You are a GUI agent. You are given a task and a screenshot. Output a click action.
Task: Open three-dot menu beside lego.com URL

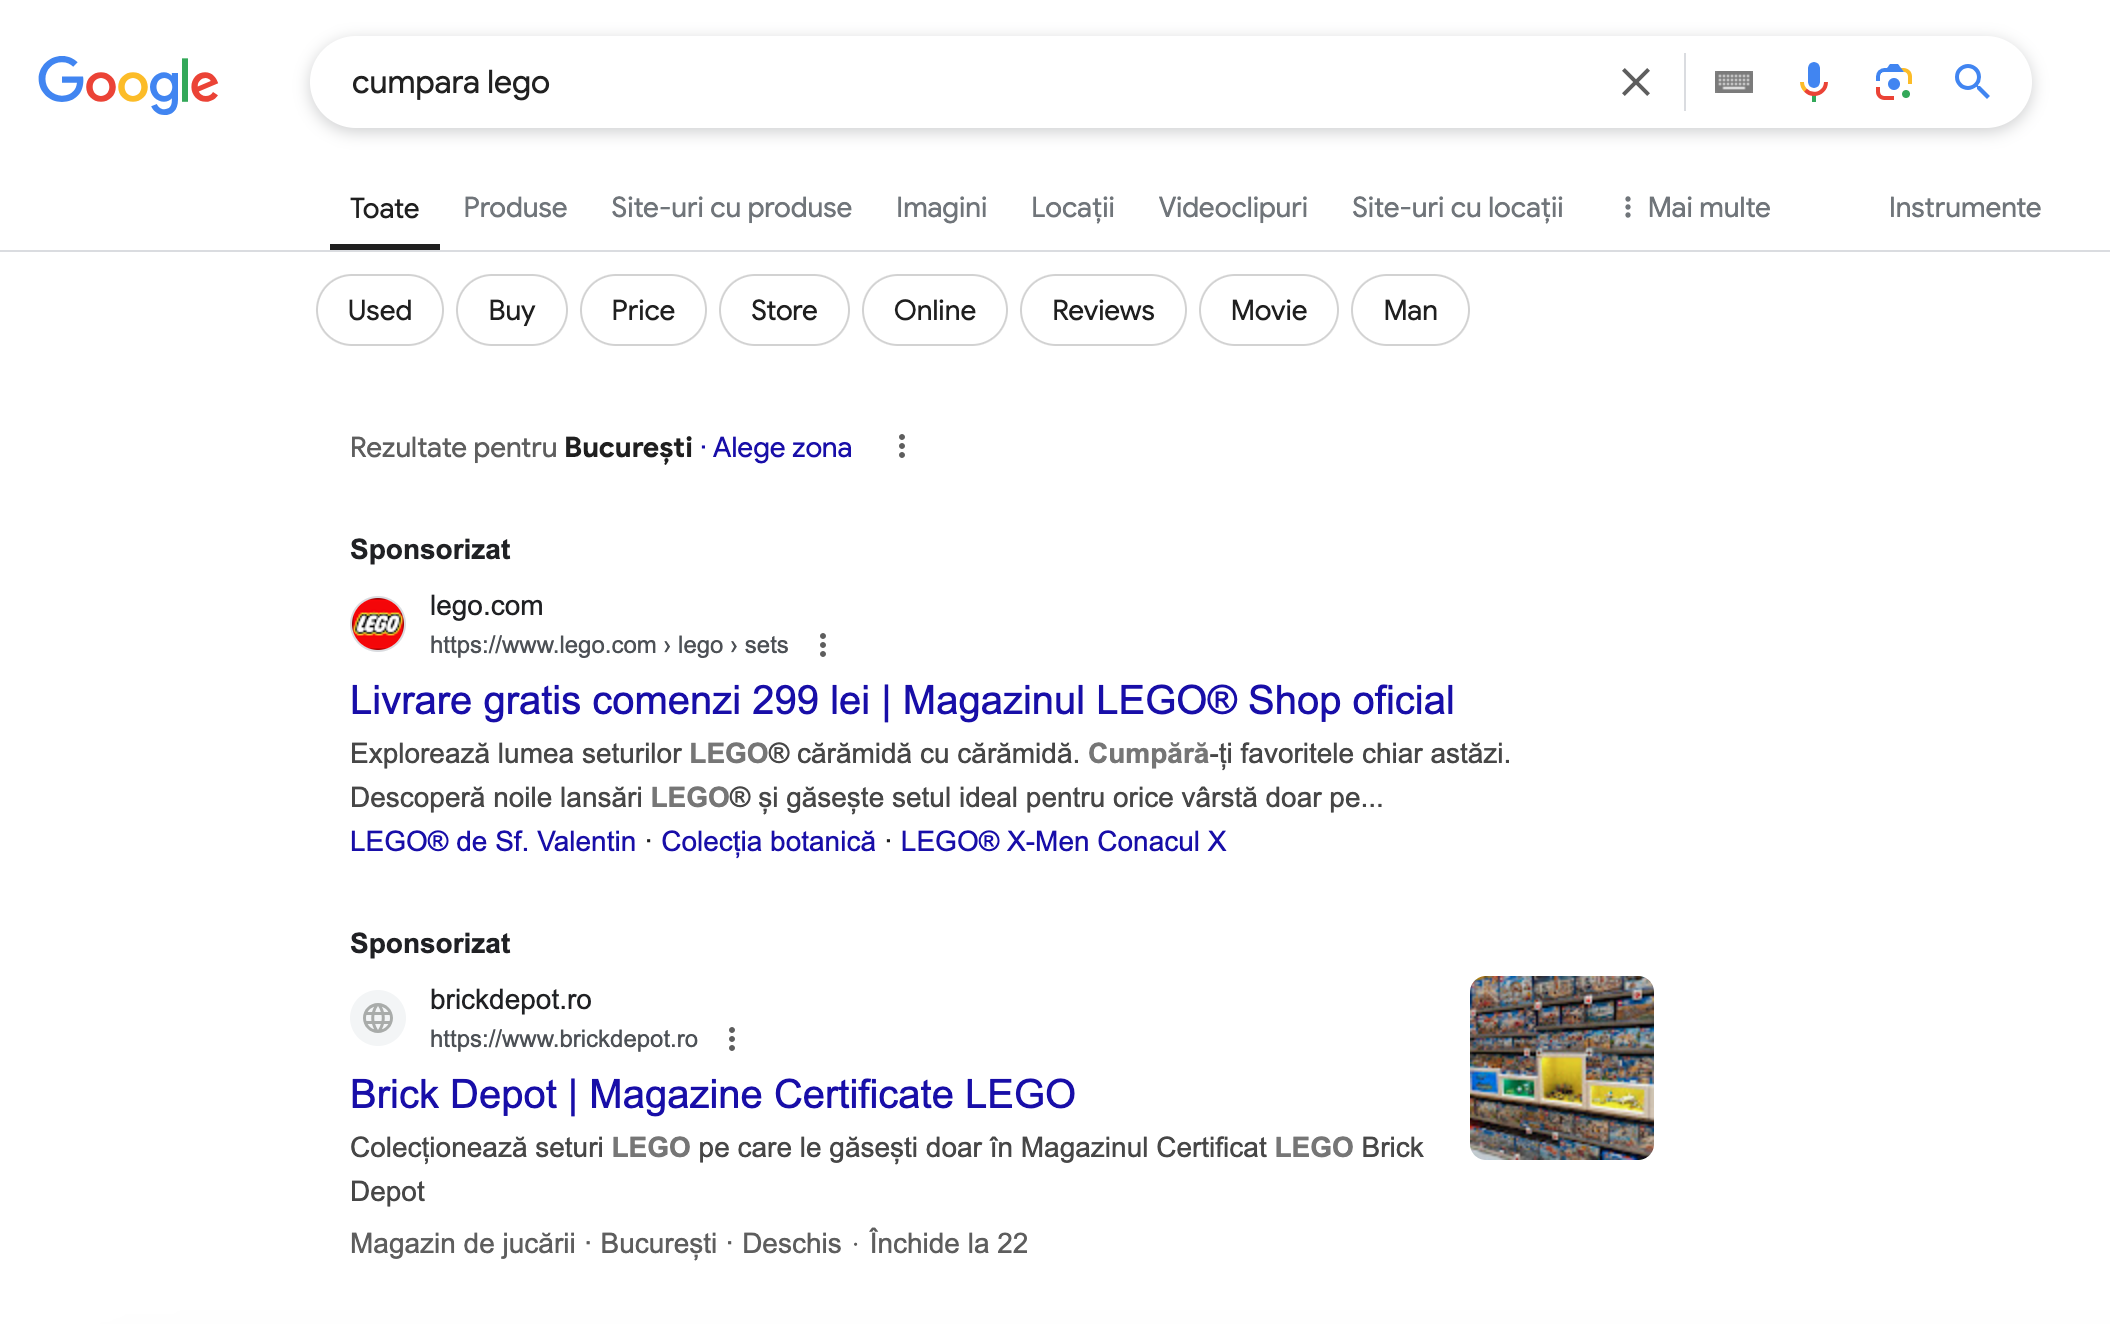click(823, 645)
